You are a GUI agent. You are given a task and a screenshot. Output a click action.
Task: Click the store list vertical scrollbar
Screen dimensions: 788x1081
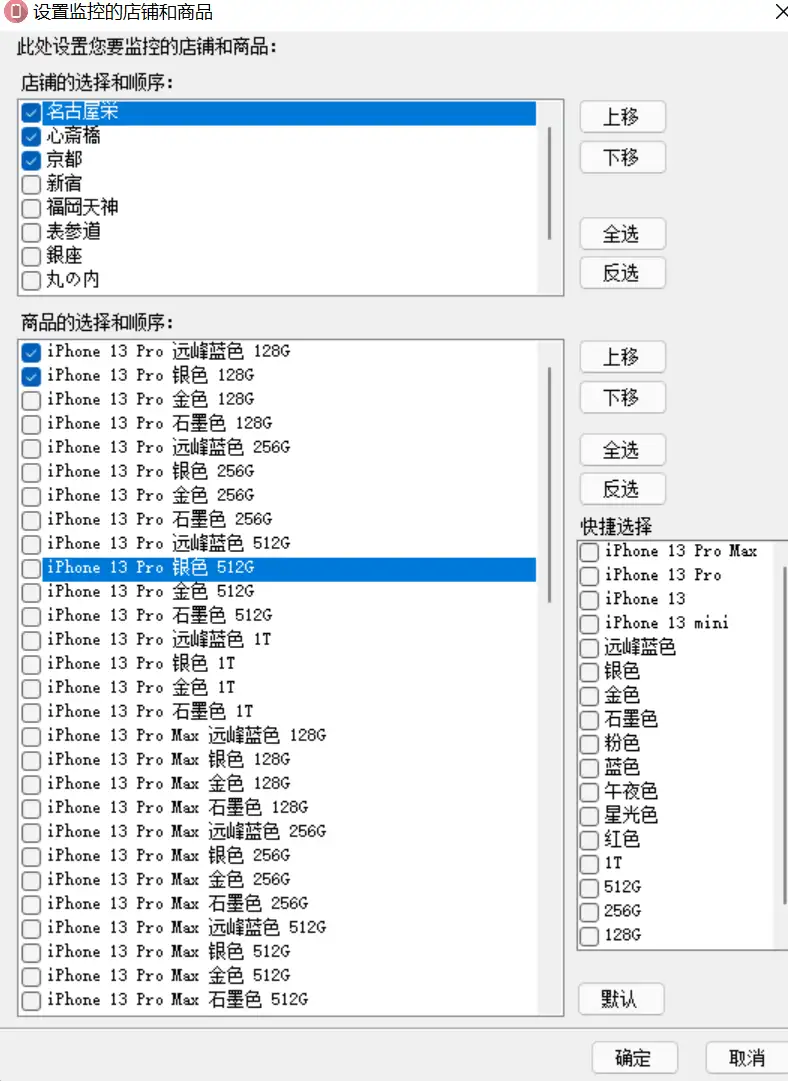[549, 183]
